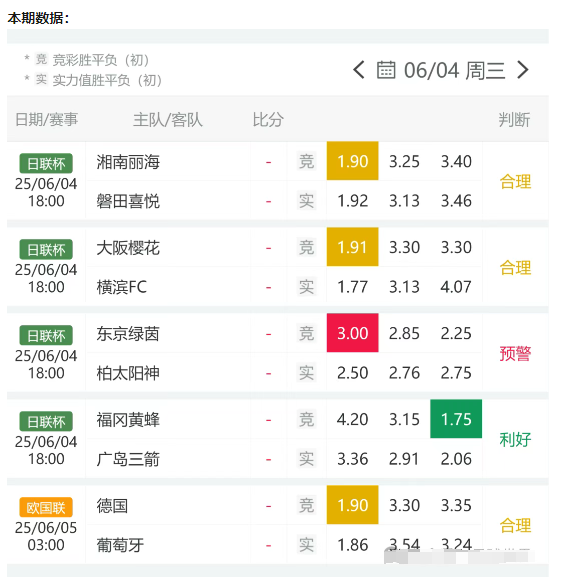
Task: Open the 利好 judgment for 福冈黄蜂 match
Action: pyautogui.click(x=515, y=439)
